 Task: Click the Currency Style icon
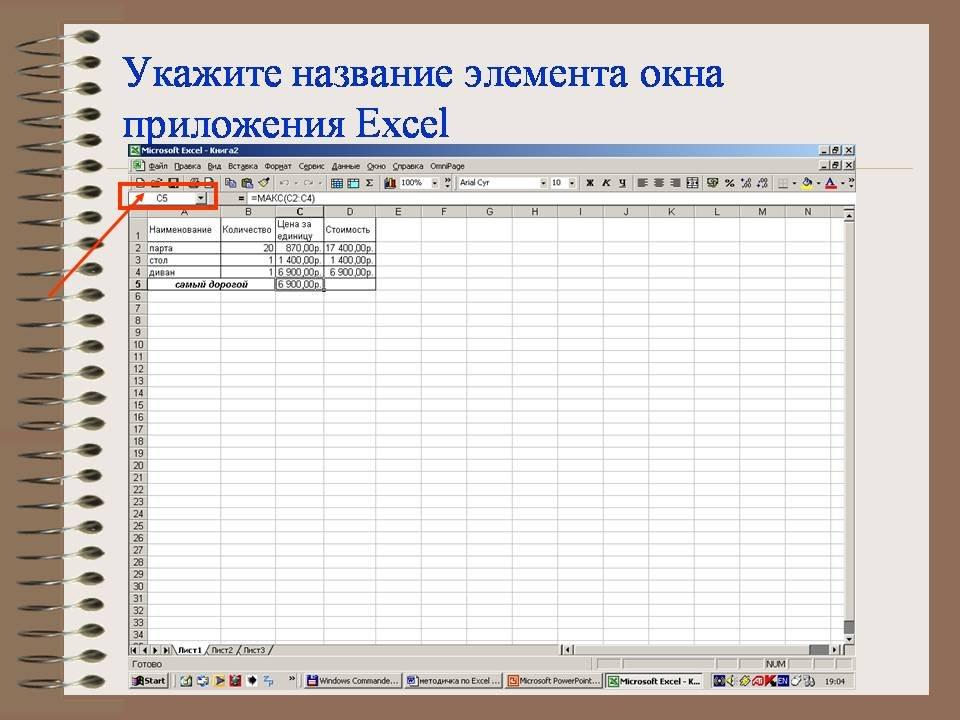712,183
